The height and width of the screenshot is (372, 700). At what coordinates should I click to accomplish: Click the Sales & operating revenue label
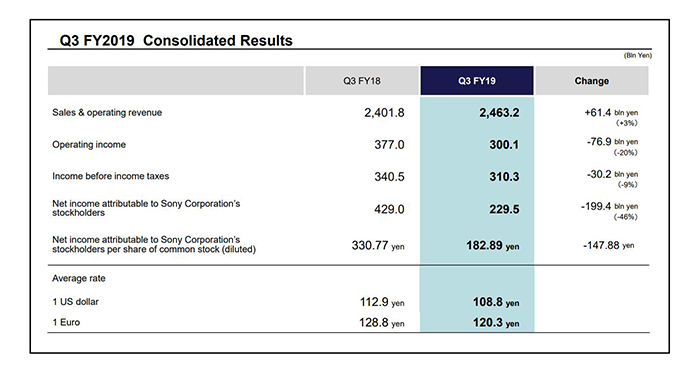(107, 113)
